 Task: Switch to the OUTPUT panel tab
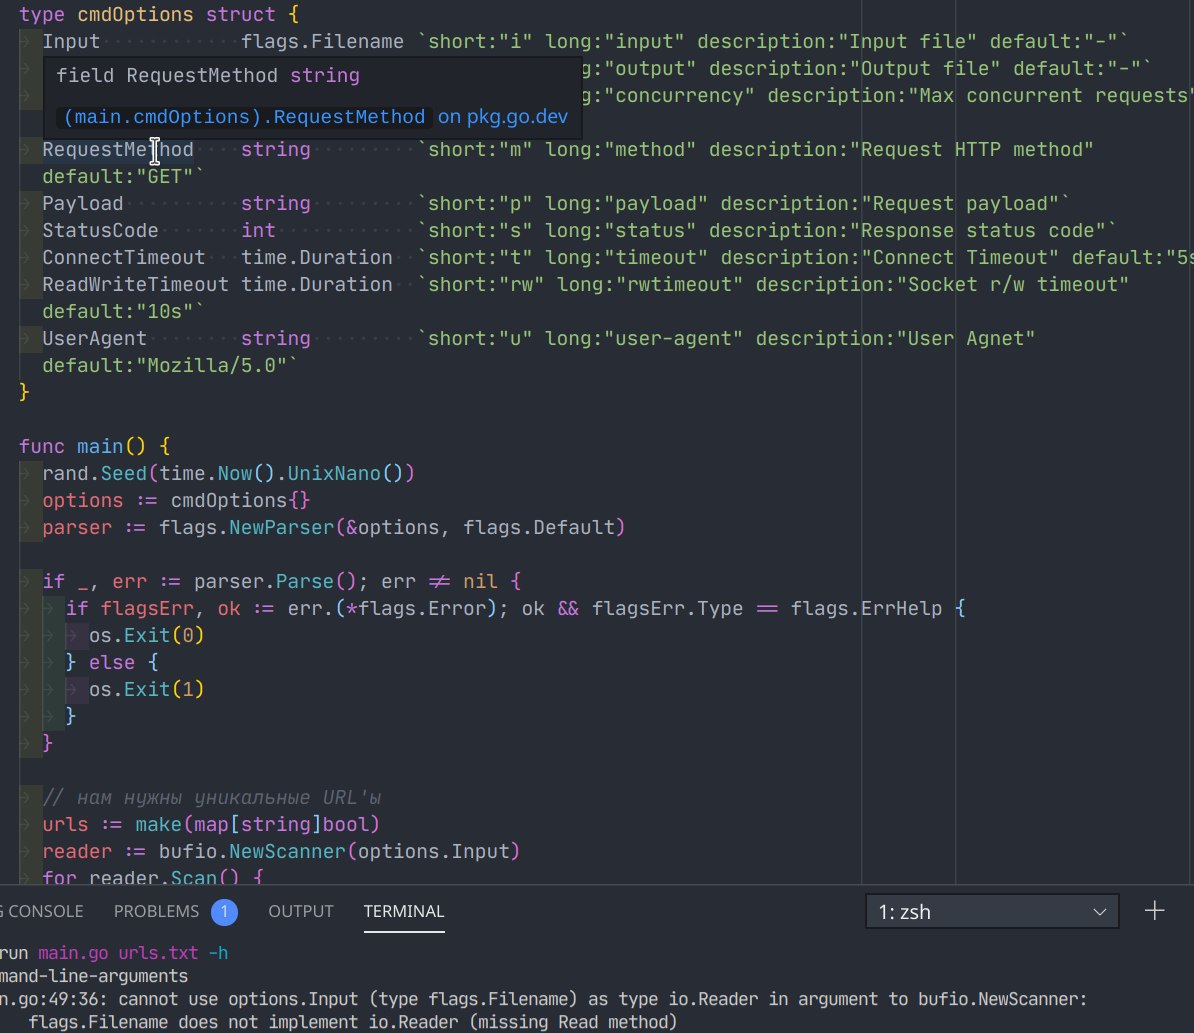[x=301, y=911]
